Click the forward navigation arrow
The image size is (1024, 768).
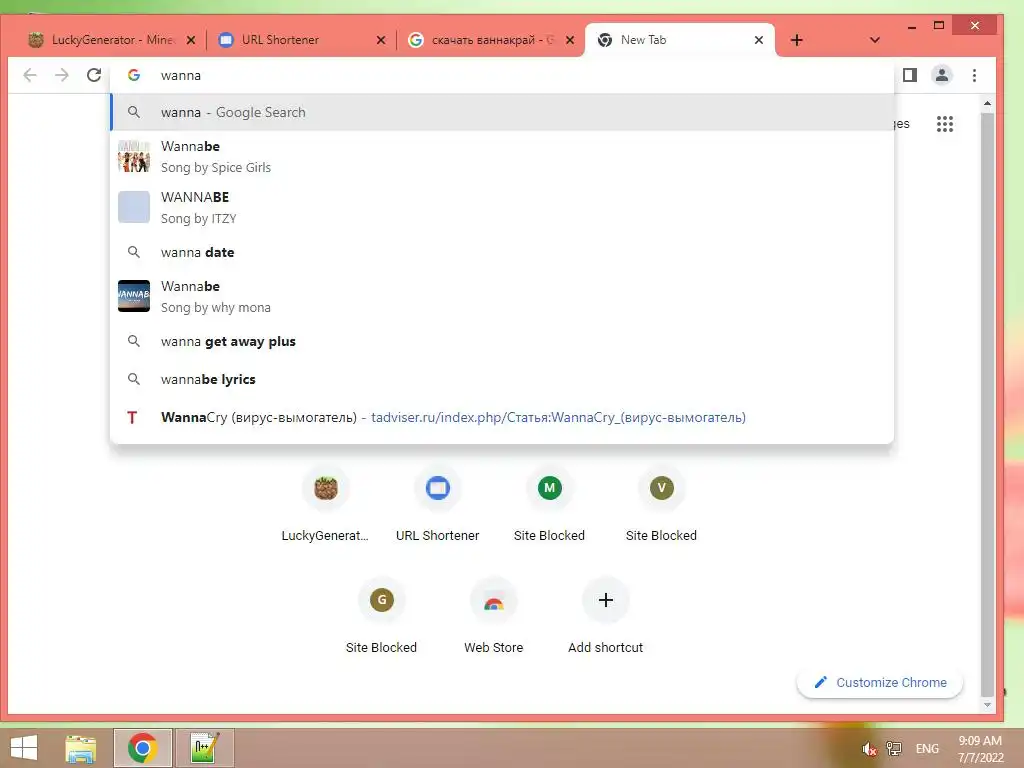pyautogui.click(x=61, y=75)
